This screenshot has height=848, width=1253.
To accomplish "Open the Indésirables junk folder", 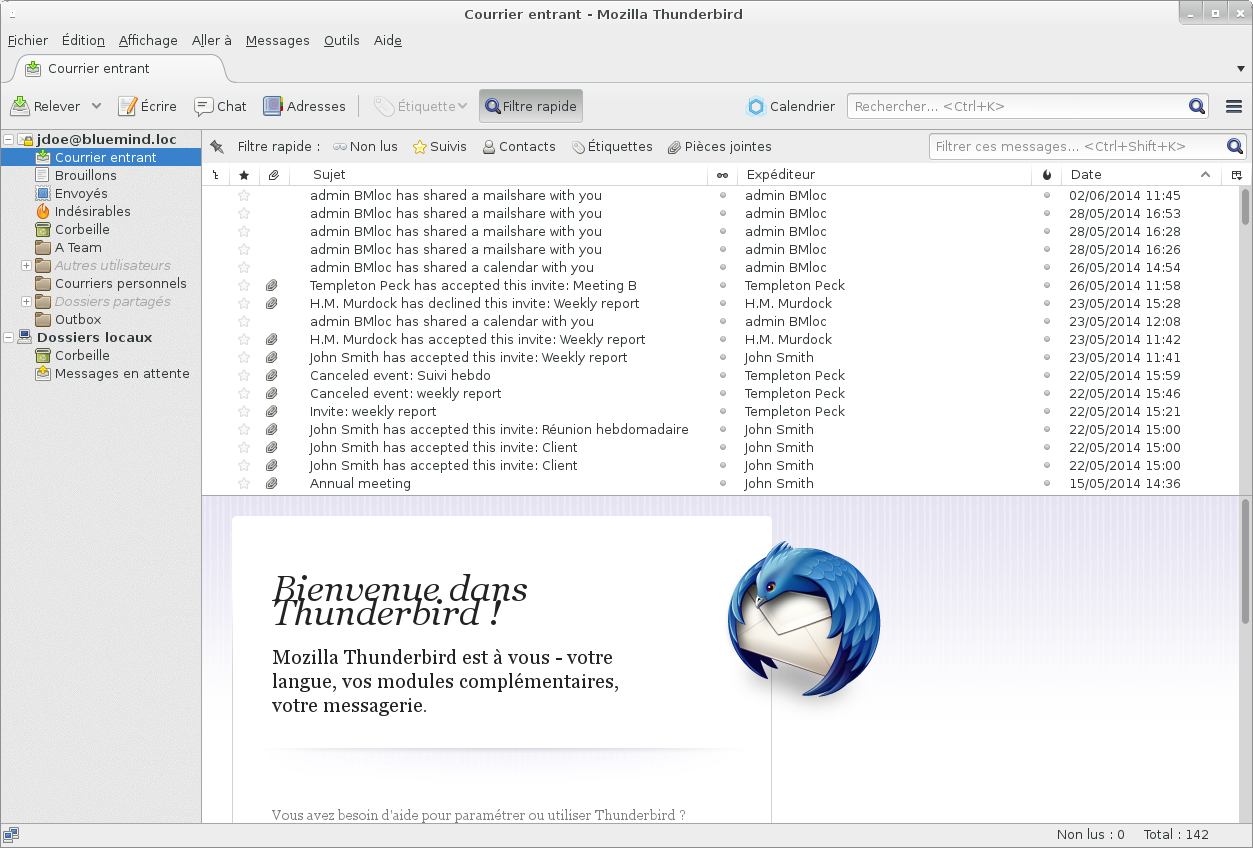I will 92,212.
